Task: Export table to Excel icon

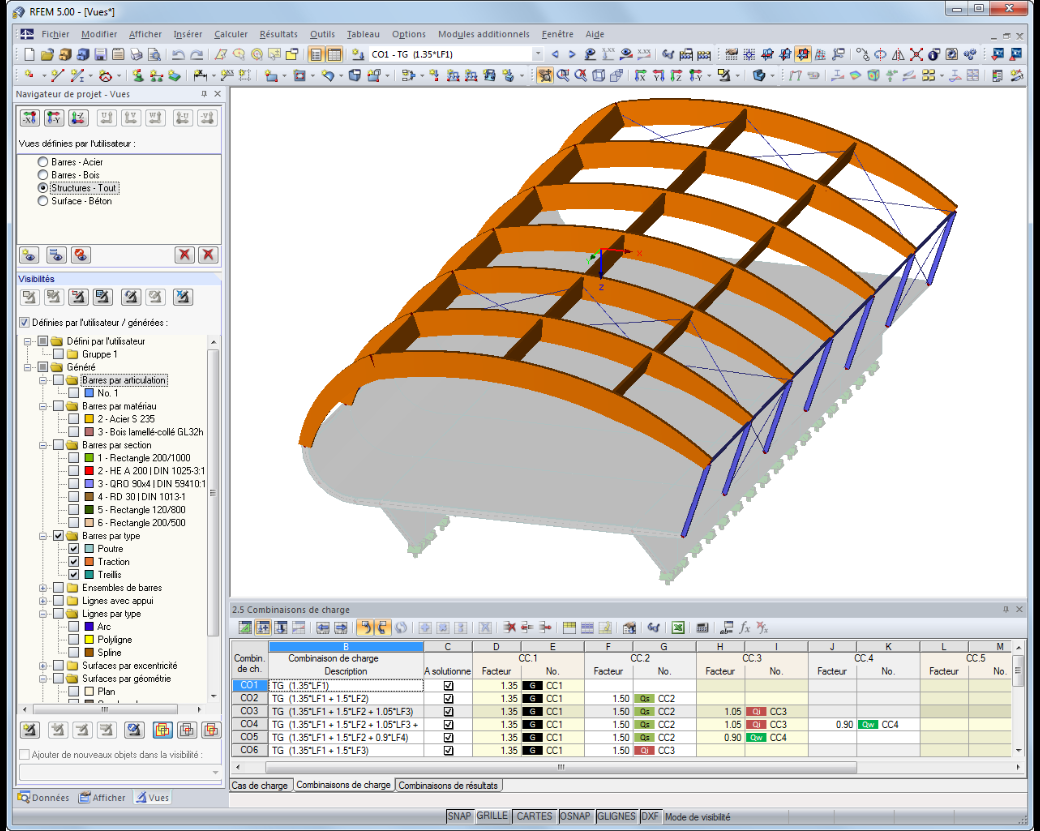Action: click(x=677, y=627)
